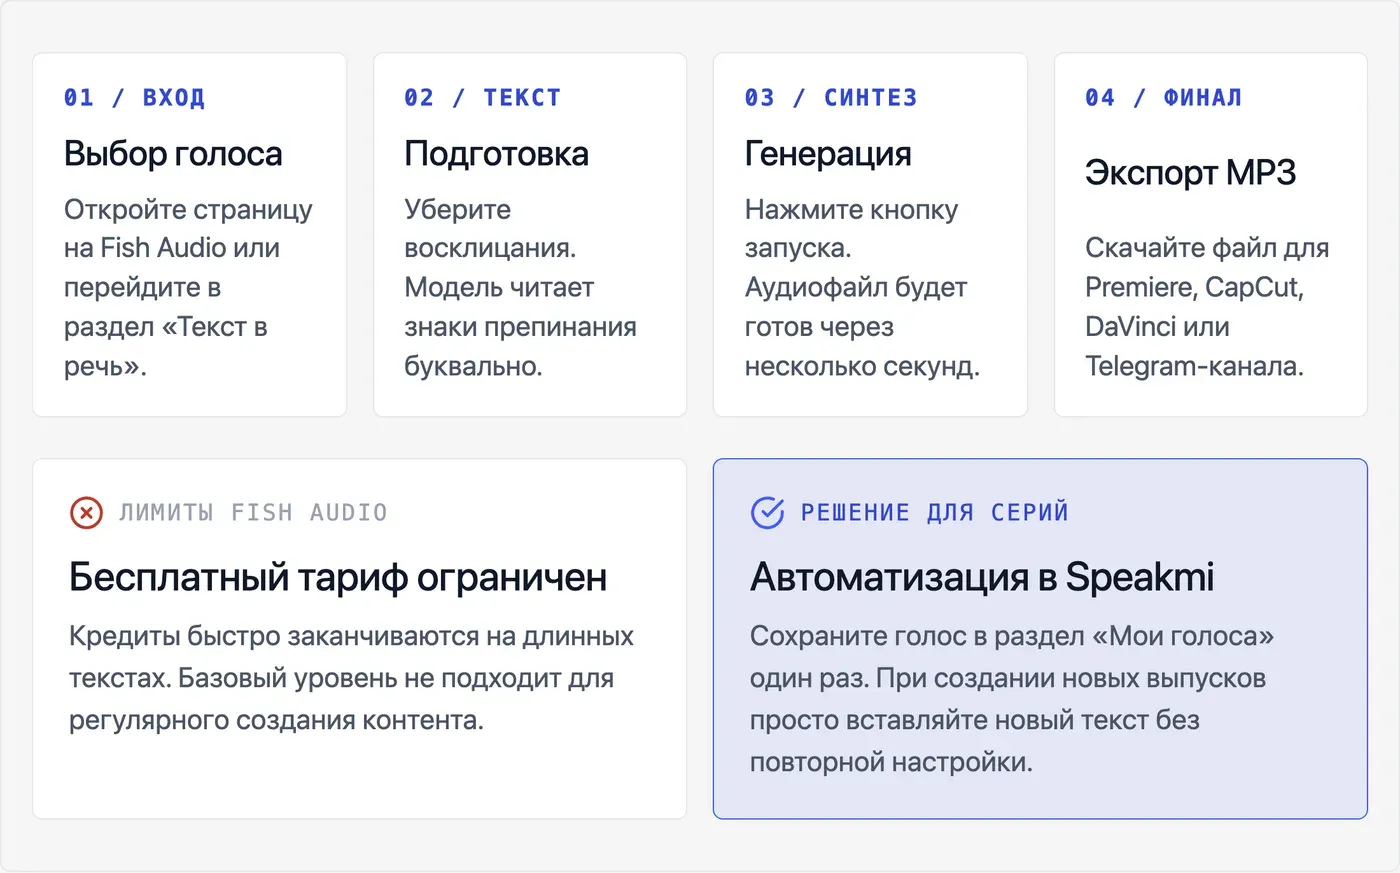Viewport: 1400px width, 873px height.
Task: Click the label "РЕШЕНИЕ ДЛЯ СЕРИЙ"
Action: [935, 513]
